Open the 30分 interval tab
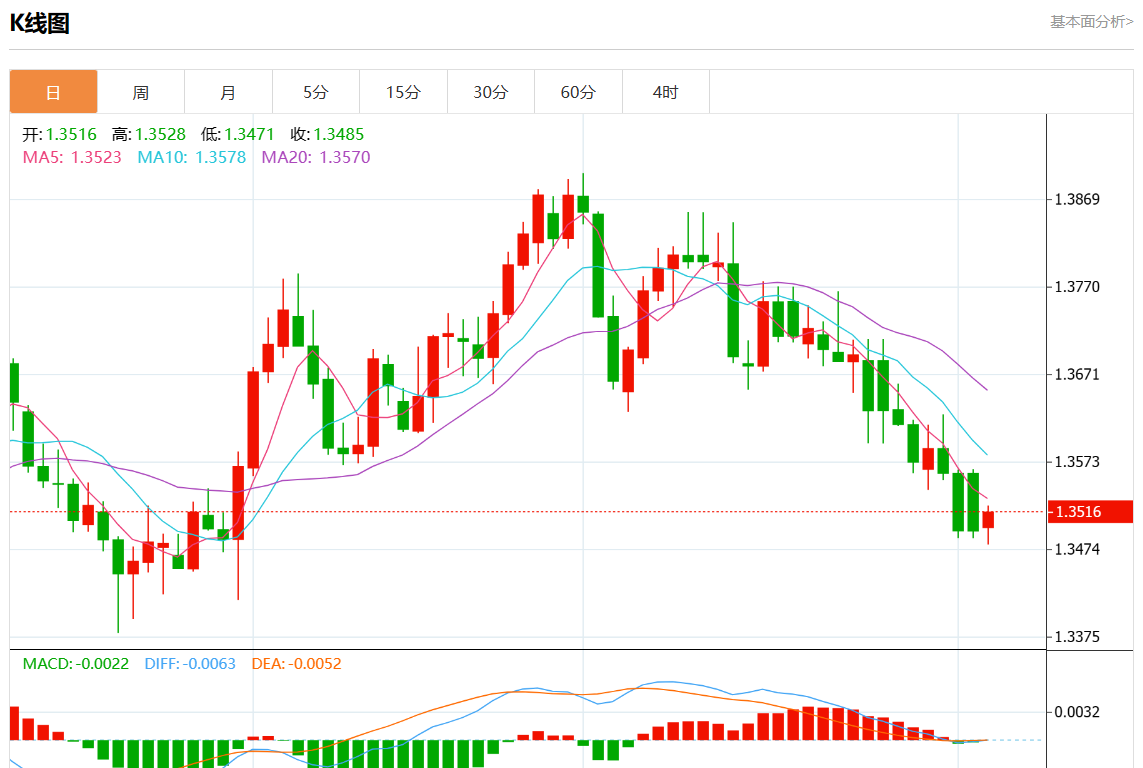1143x768 pixels. coord(491,92)
